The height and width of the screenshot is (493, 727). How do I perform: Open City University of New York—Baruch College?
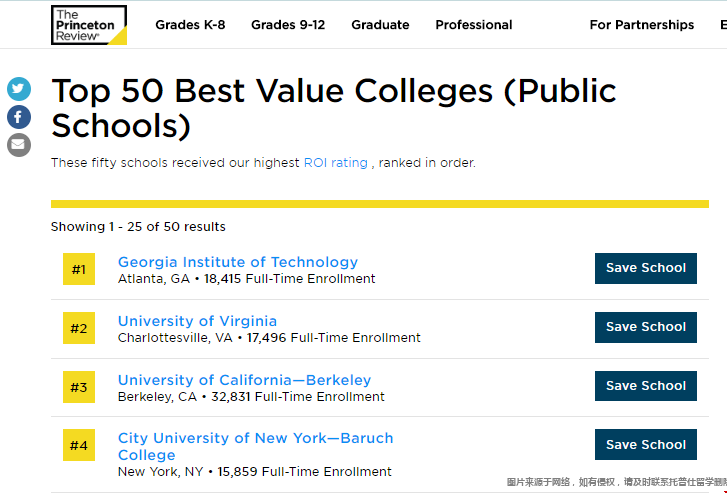point(255,447)
